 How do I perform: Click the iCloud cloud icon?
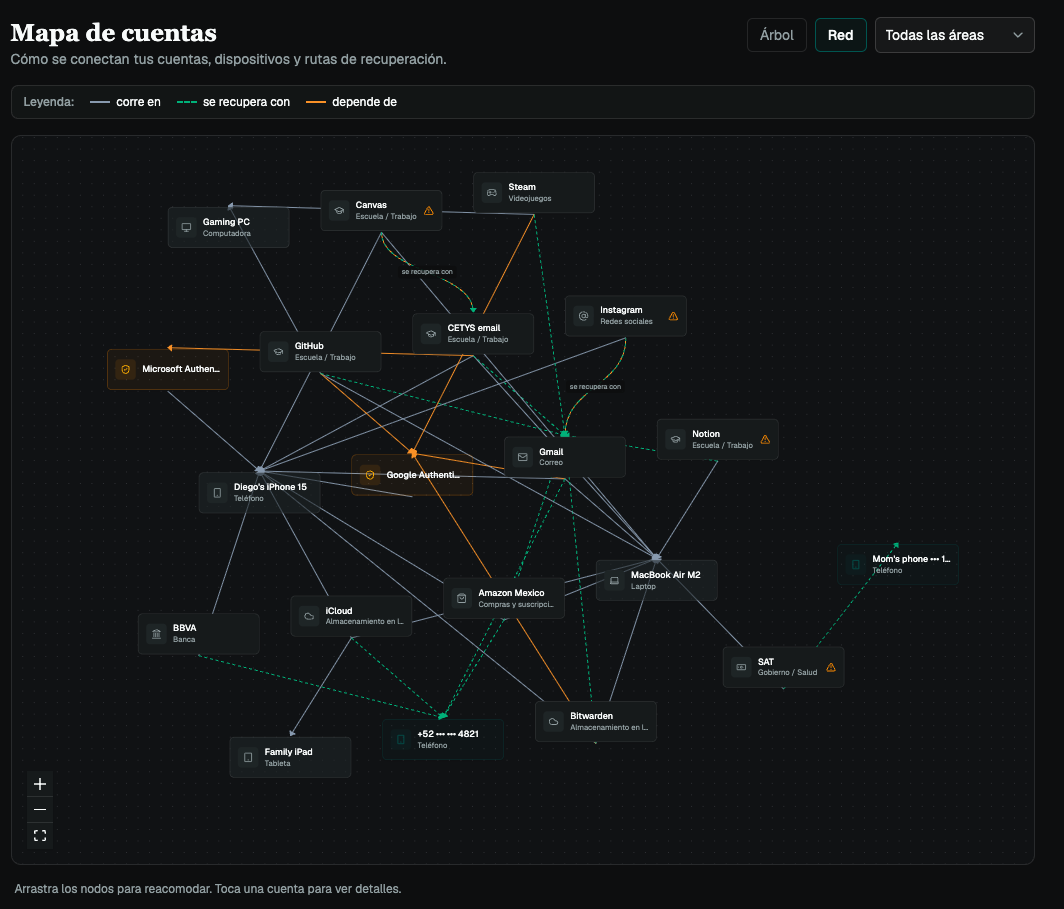click(x=309, y=616)
